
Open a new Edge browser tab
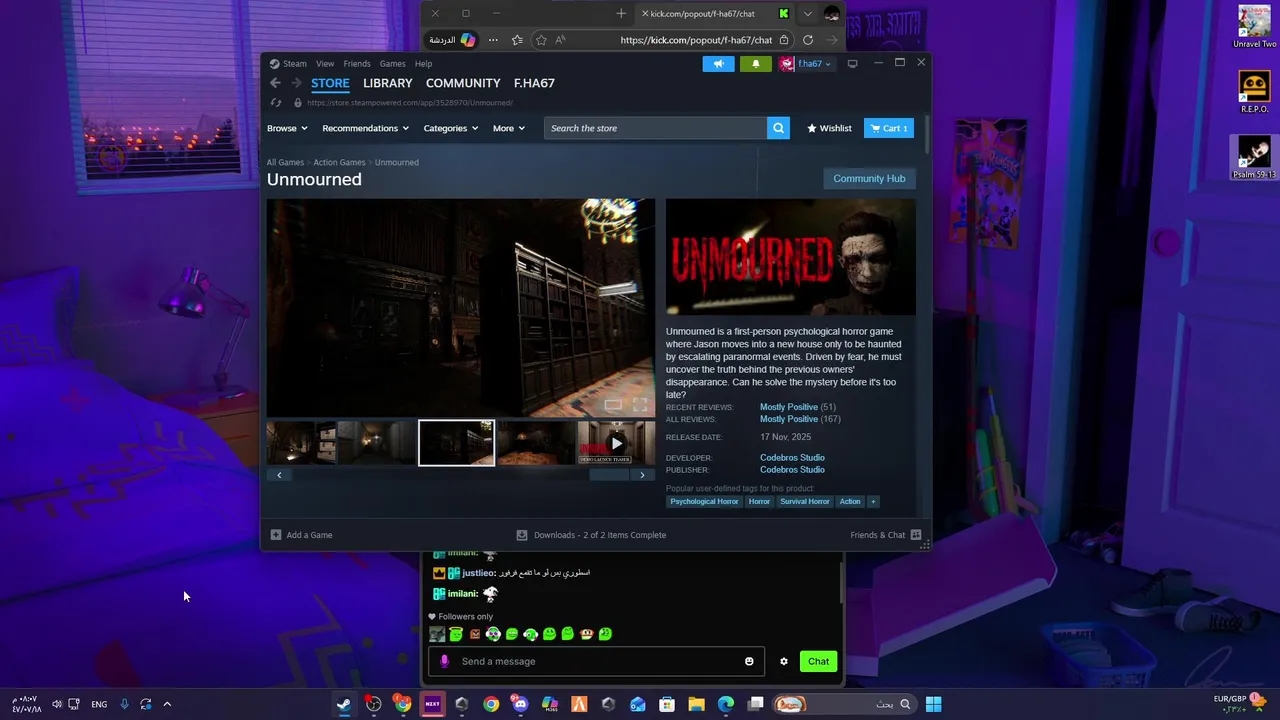pos(621,14)
